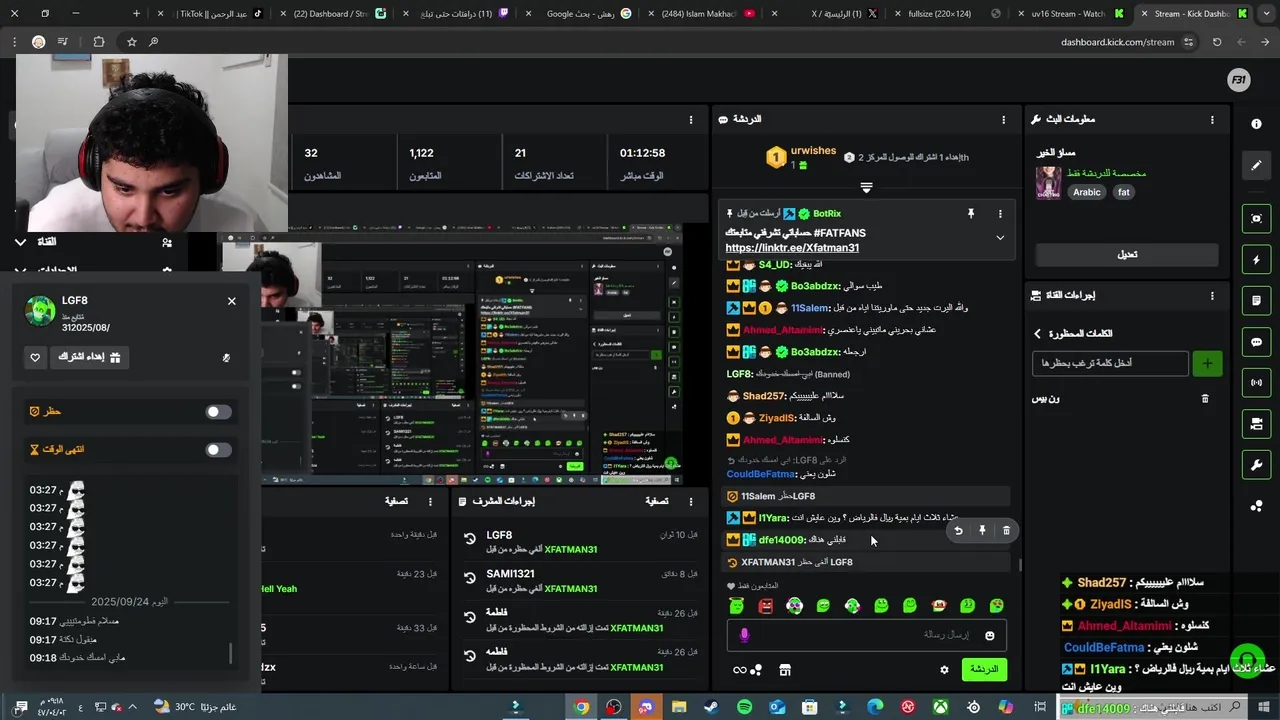
Task: Click the Edit stream info button
Action: 1127,255
